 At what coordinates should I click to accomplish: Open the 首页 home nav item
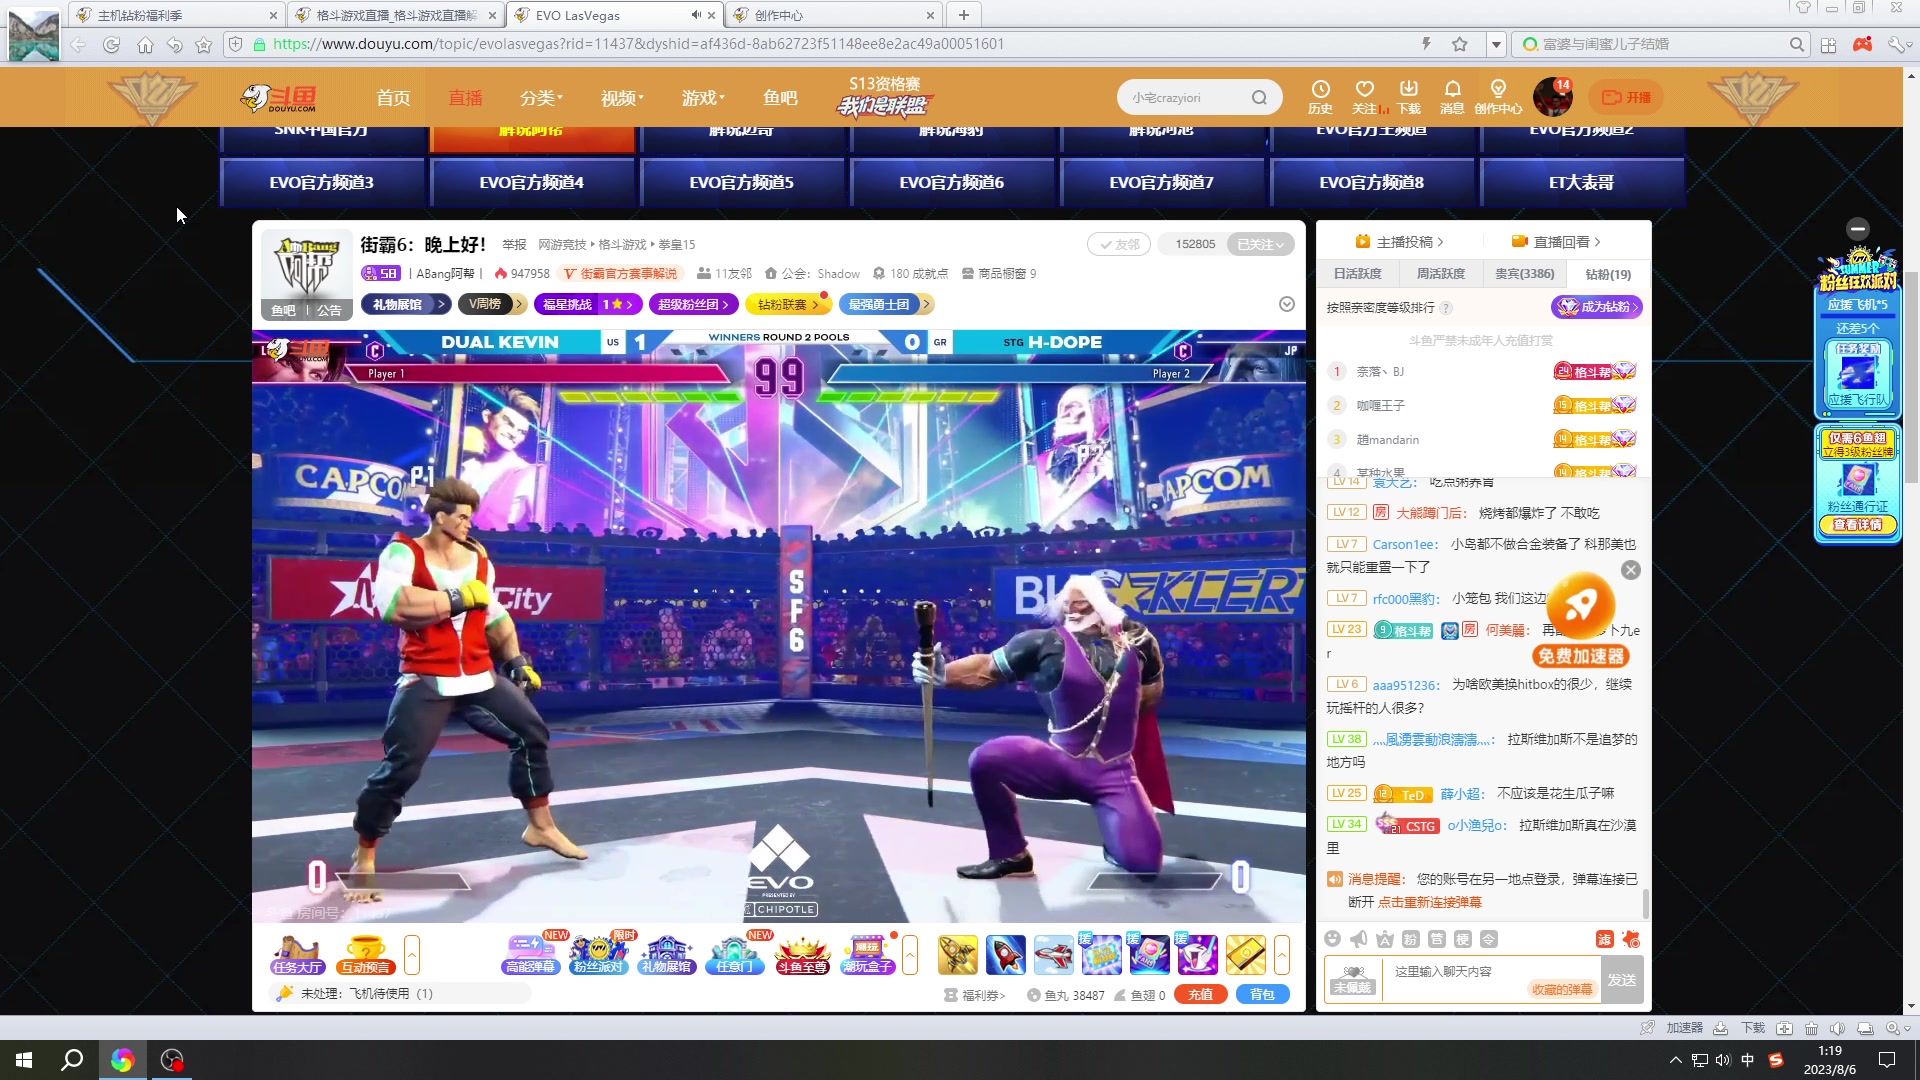pos(393,98)
